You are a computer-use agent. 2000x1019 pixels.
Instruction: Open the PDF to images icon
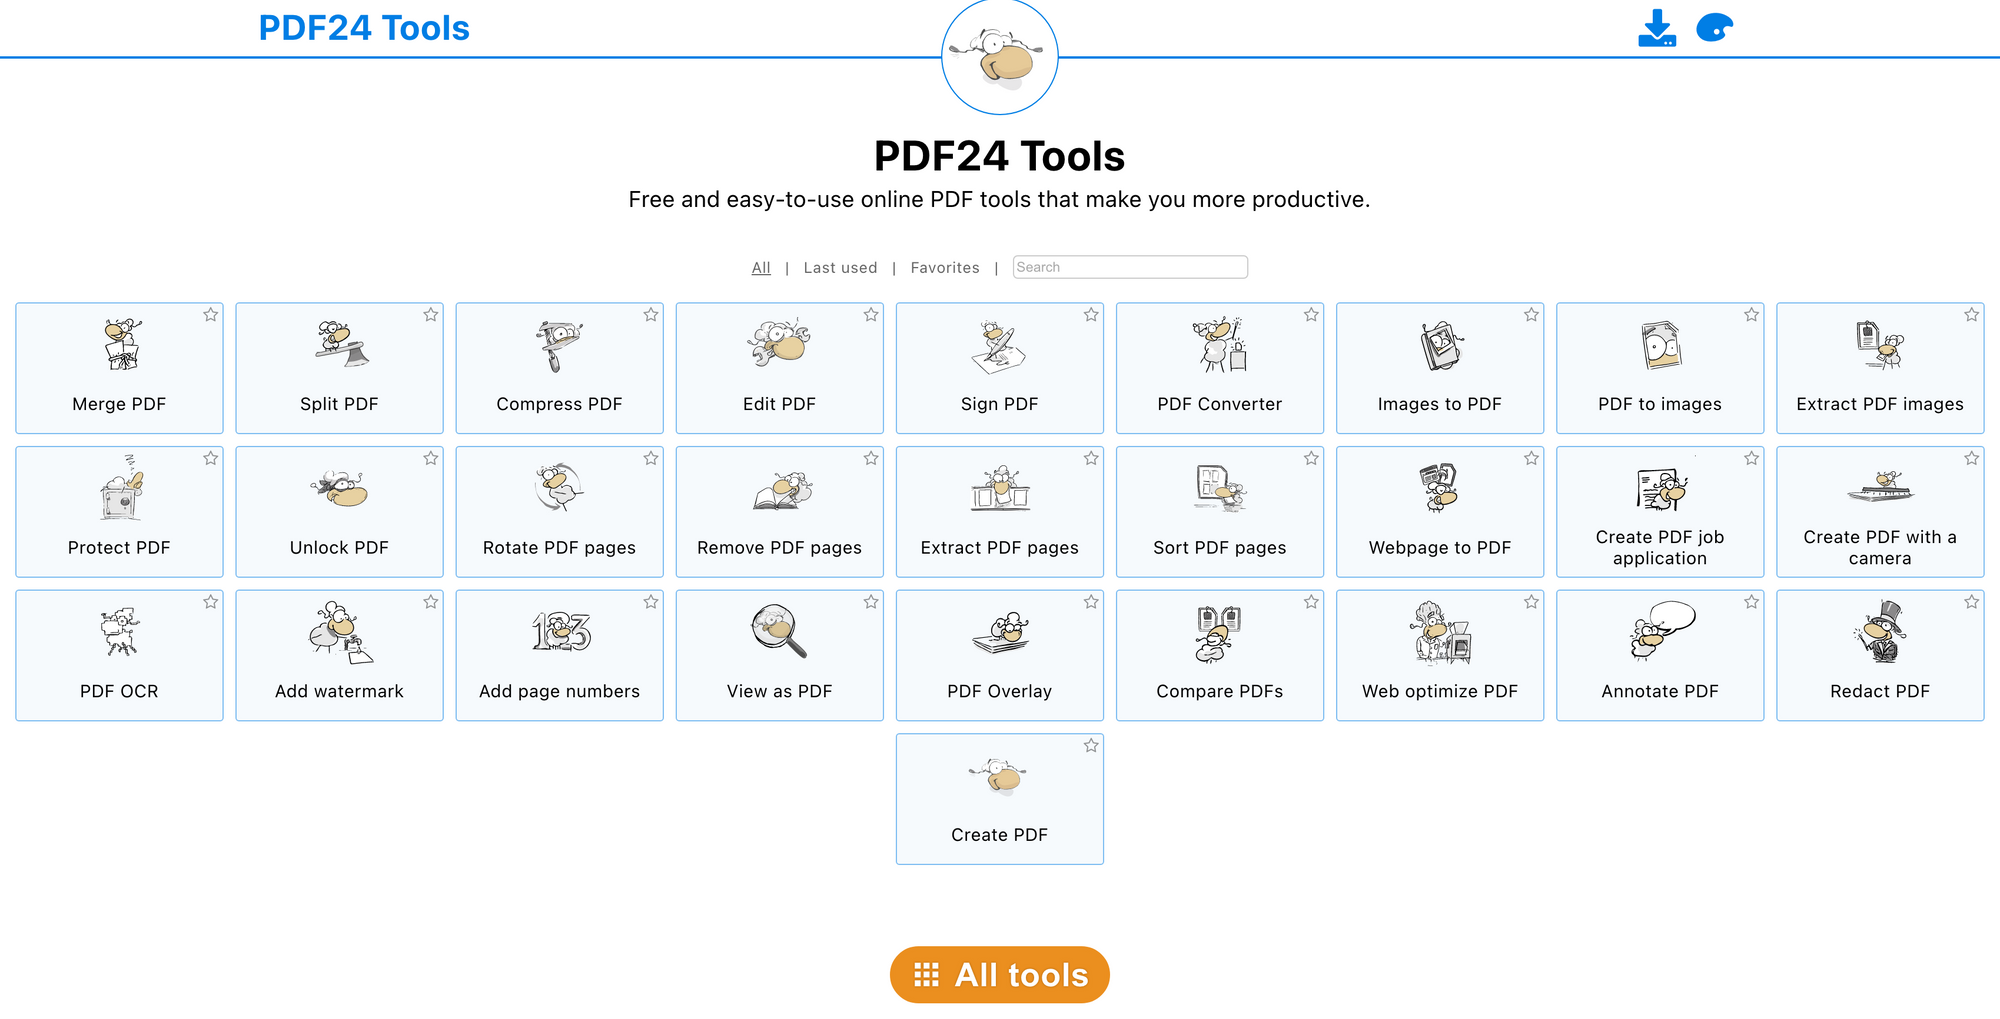coord(1661,346)
